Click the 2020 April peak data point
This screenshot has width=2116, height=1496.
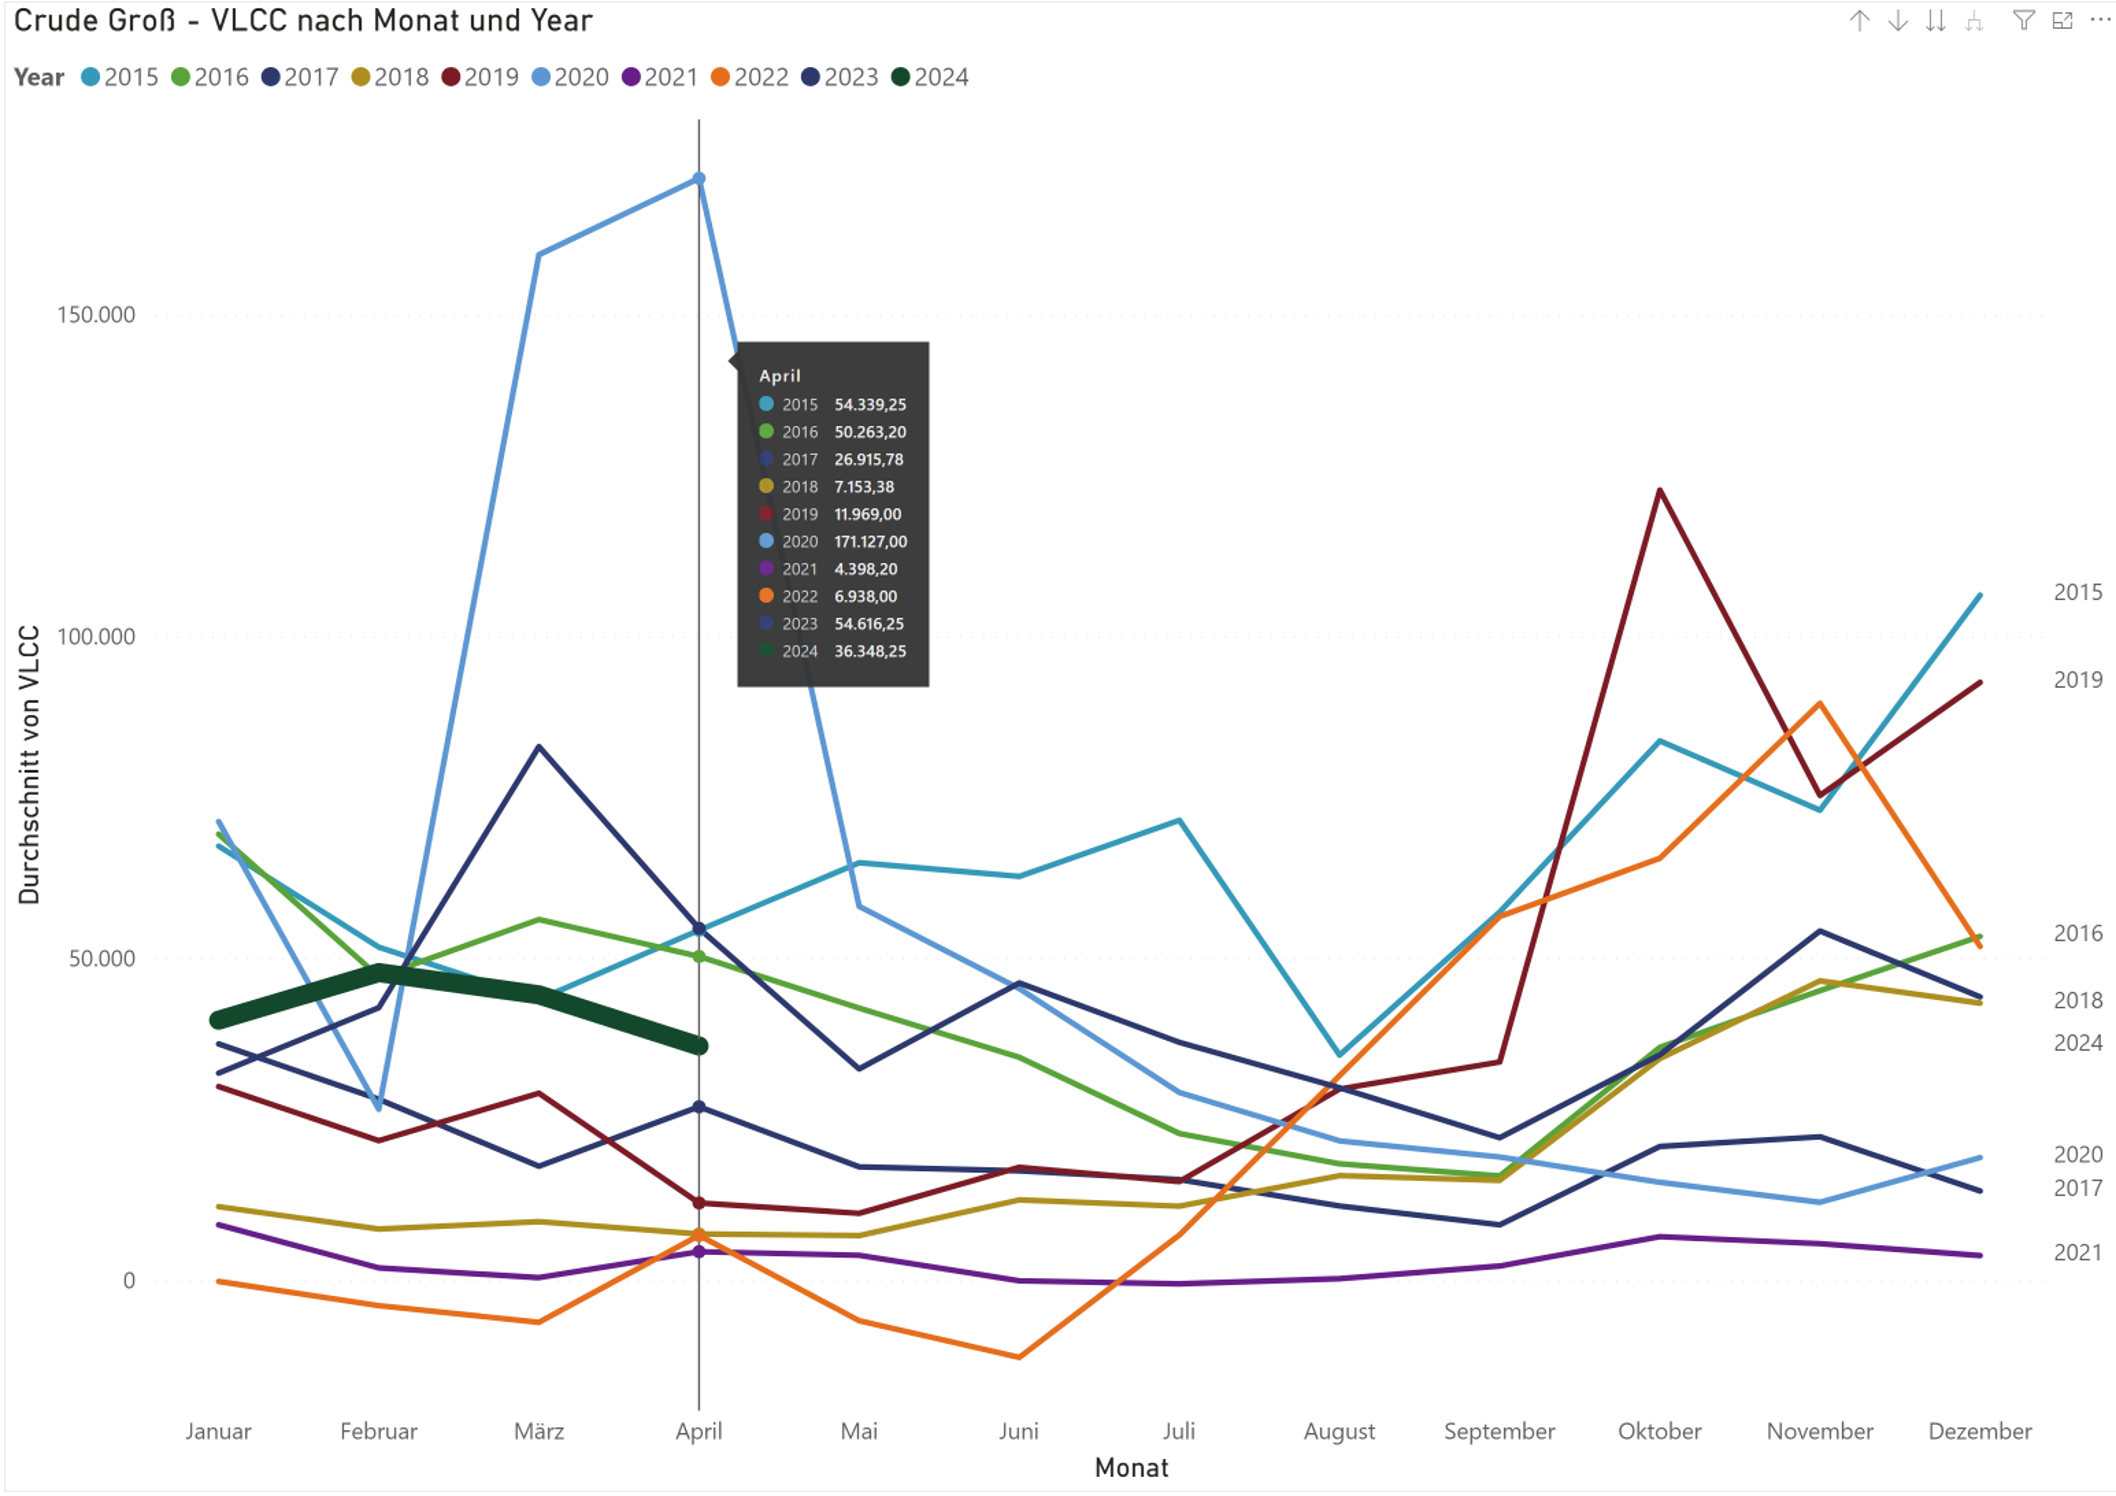[x=699, y=179]
